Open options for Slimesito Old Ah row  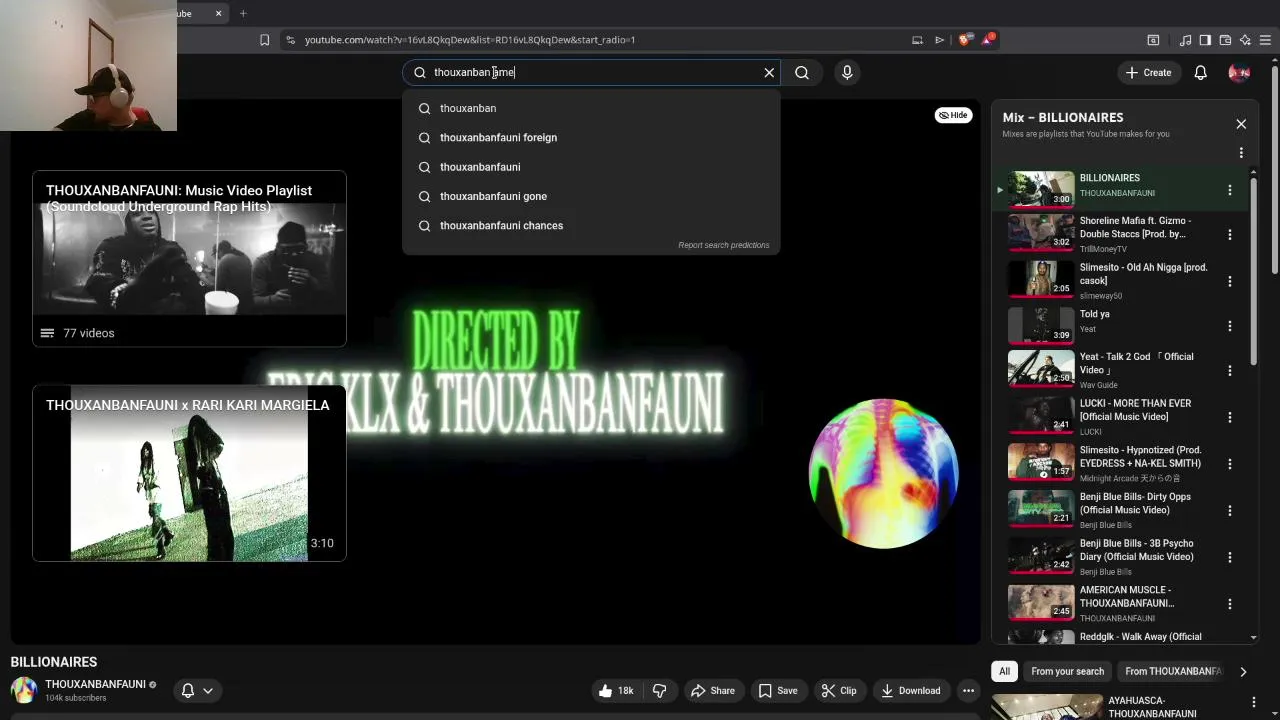point(1230,281)
